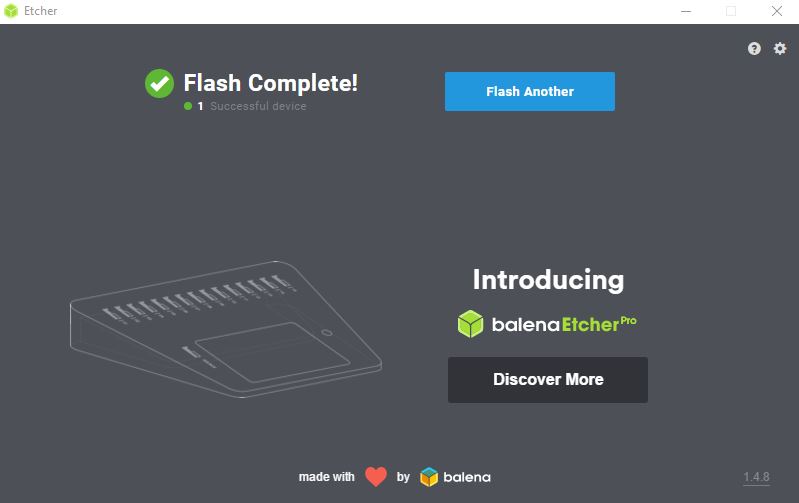Click the Discover More button
Viewport: 799px width, 503px height.
pos(548,380)
